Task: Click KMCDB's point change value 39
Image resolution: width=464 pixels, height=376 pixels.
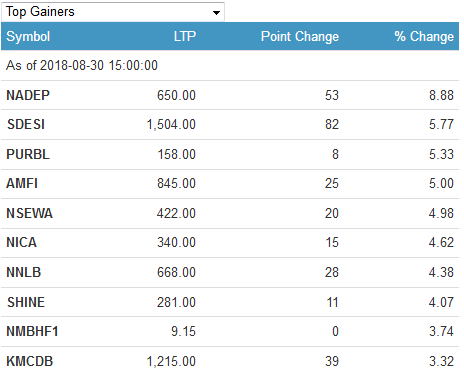Action: (x=332, y=361)
